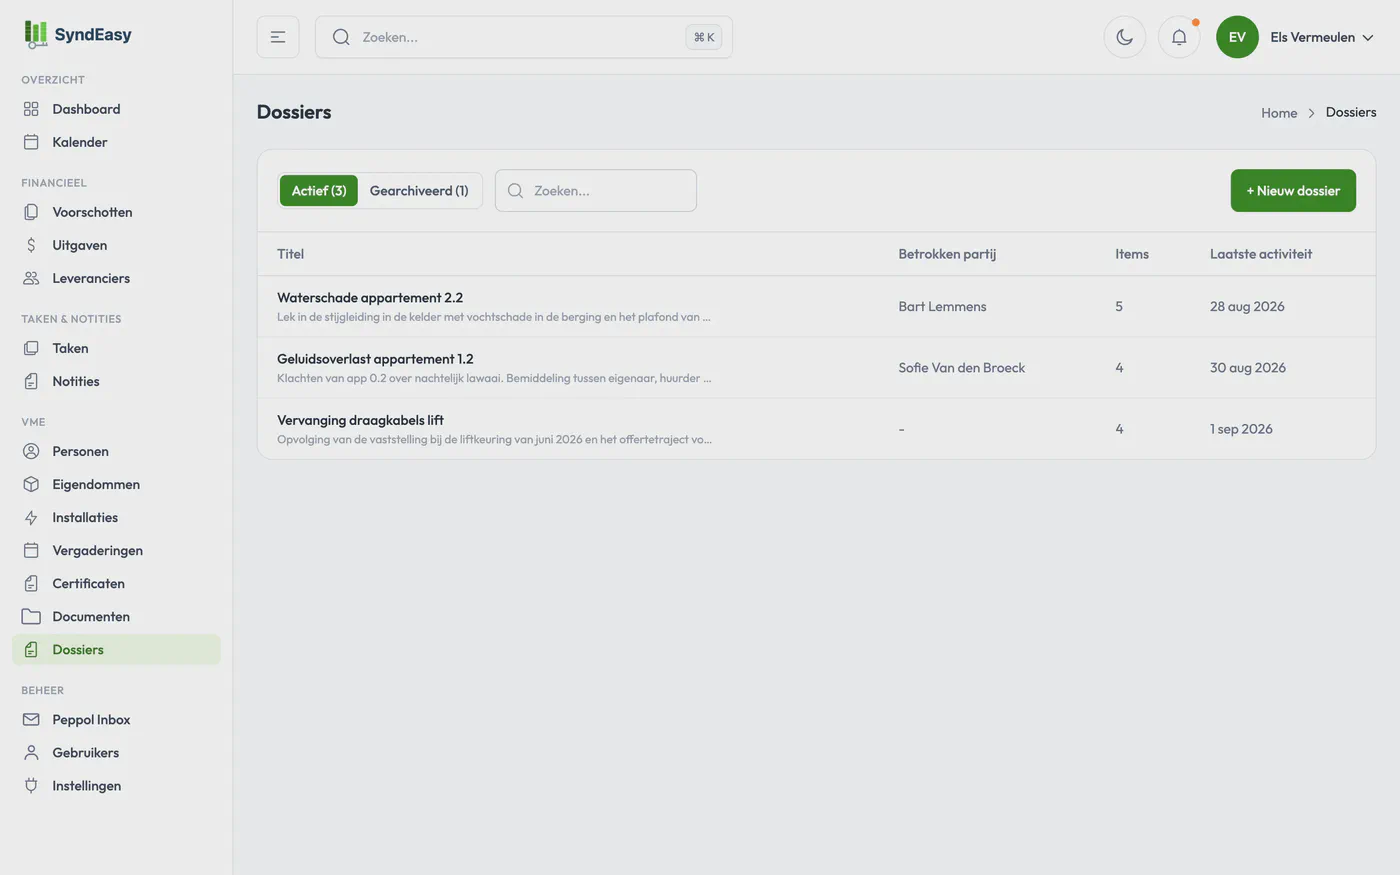The image size is (1400, 875).
Task: Open the notifications bell
Action: tap(1179, 37)
